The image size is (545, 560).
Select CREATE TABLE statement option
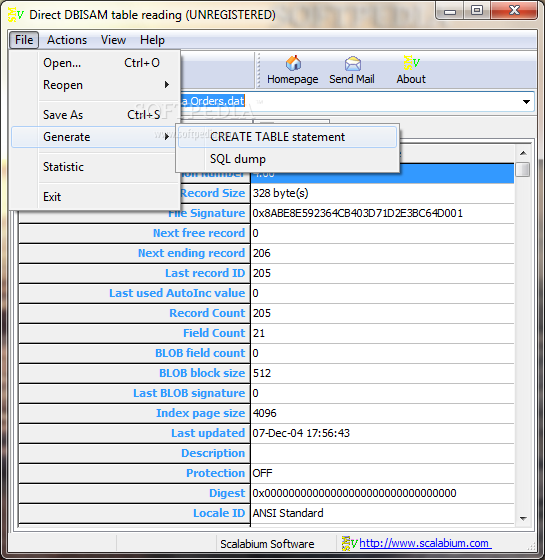(x=288, y=137)
